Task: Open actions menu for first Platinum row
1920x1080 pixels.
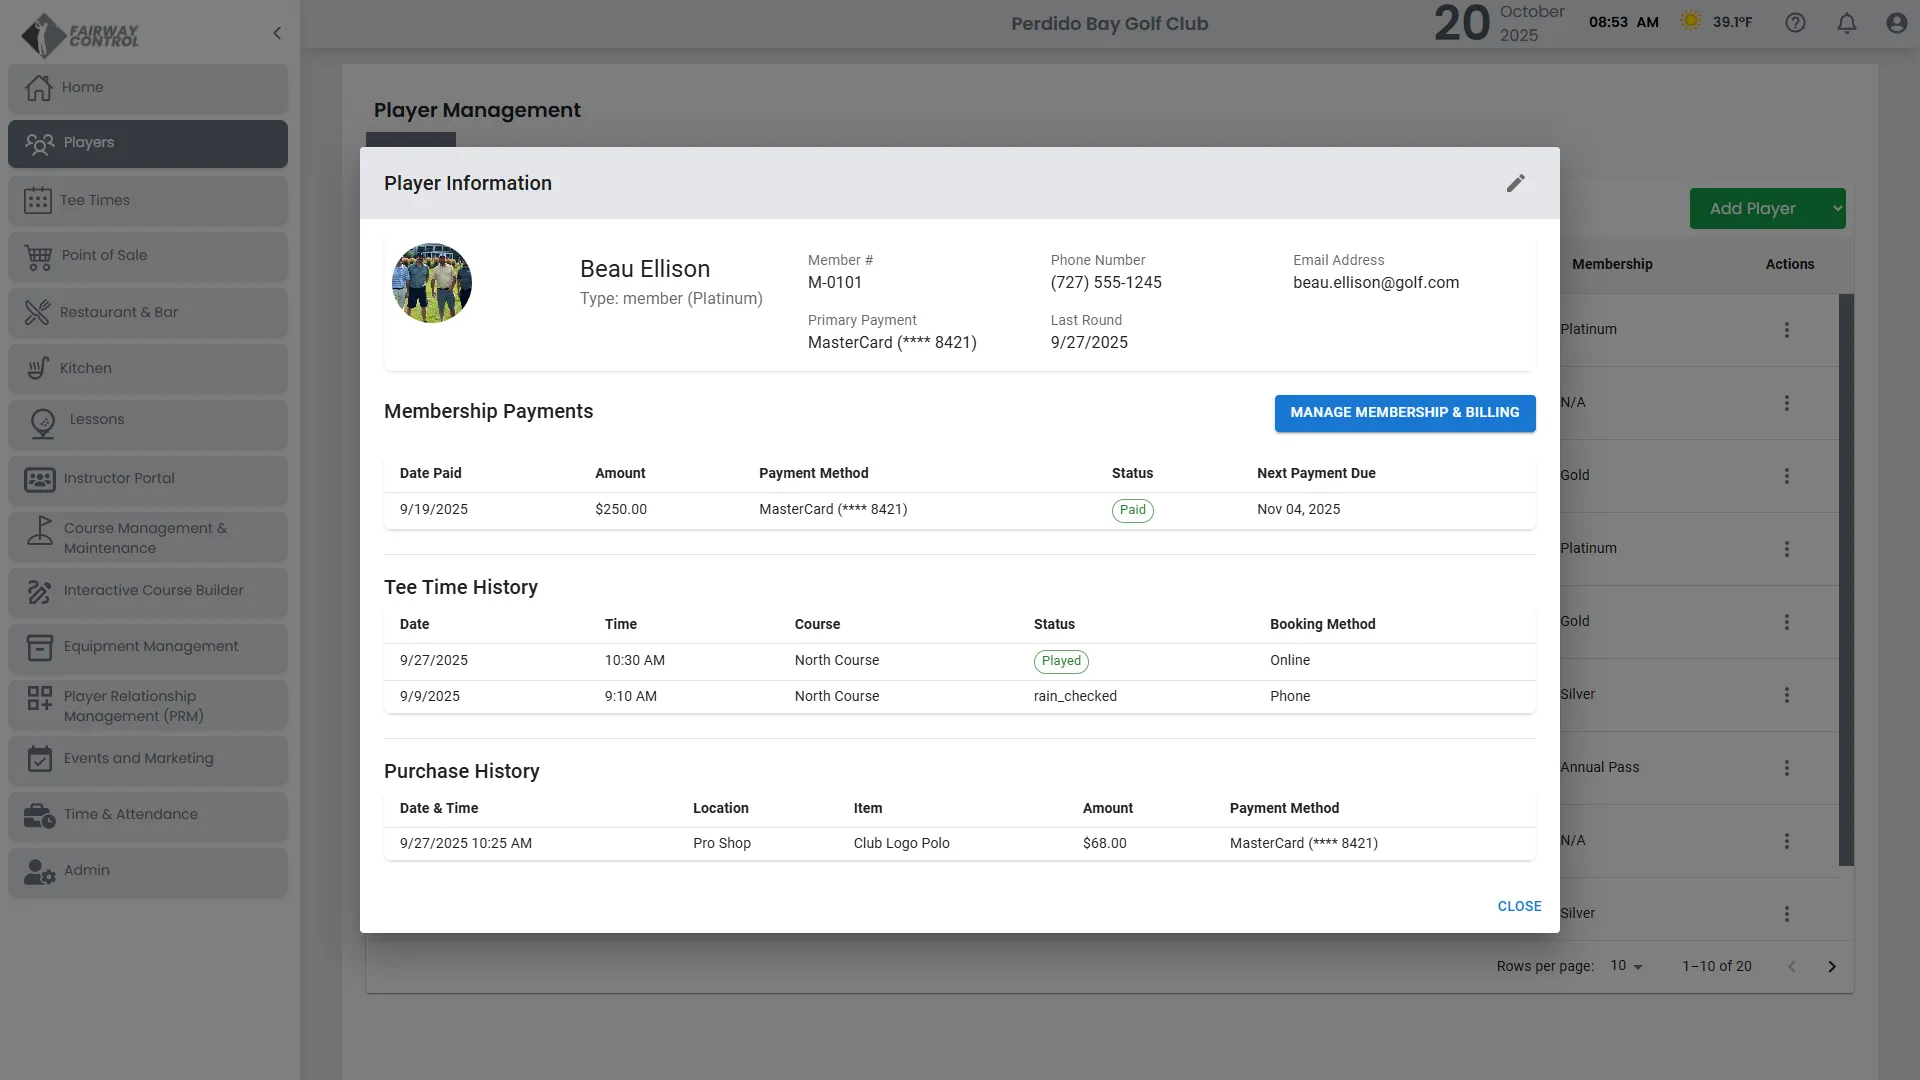Action: (x=1787, y=330)
